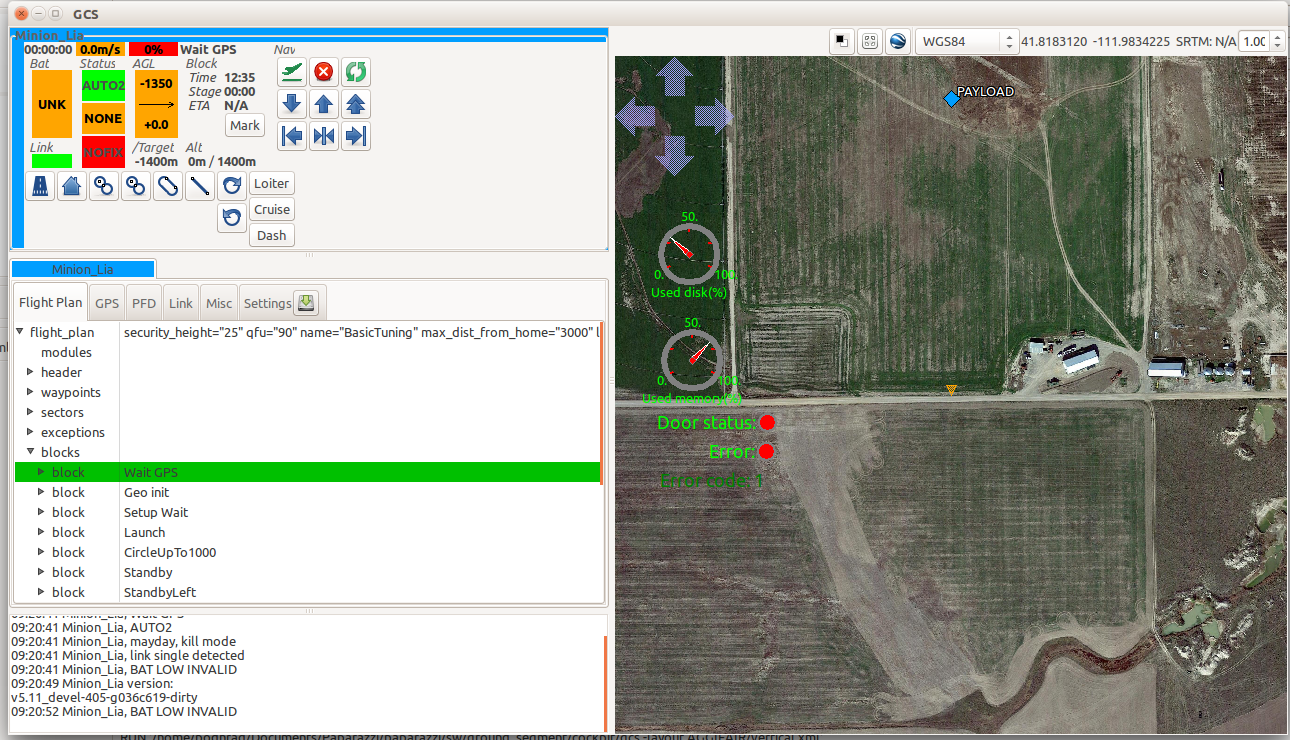This screenshot has height=740, width=1290.
Task: Select the Link tab
Action: pos(181,303)
